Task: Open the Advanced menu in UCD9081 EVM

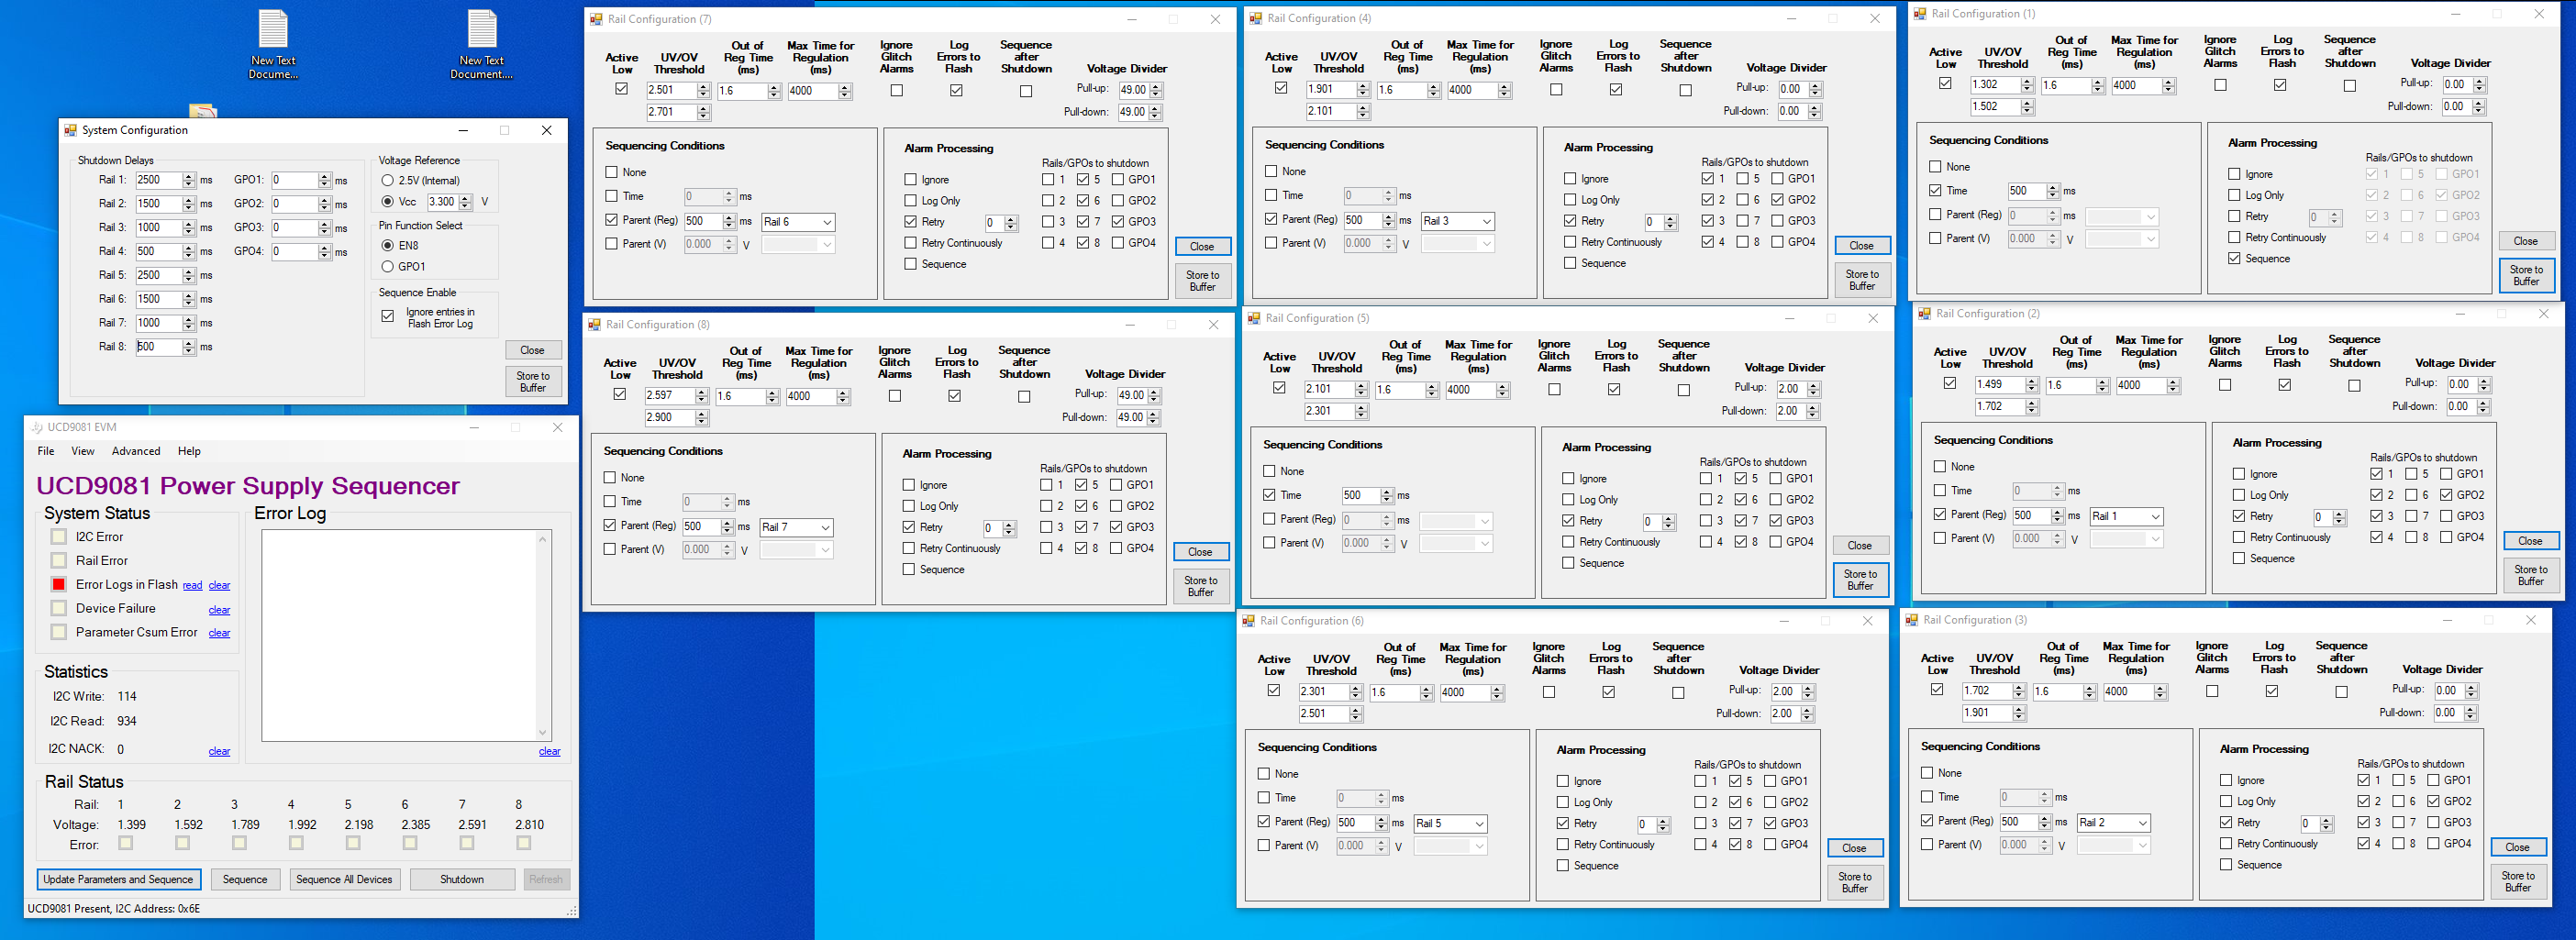Action: [x=136, y=451]
